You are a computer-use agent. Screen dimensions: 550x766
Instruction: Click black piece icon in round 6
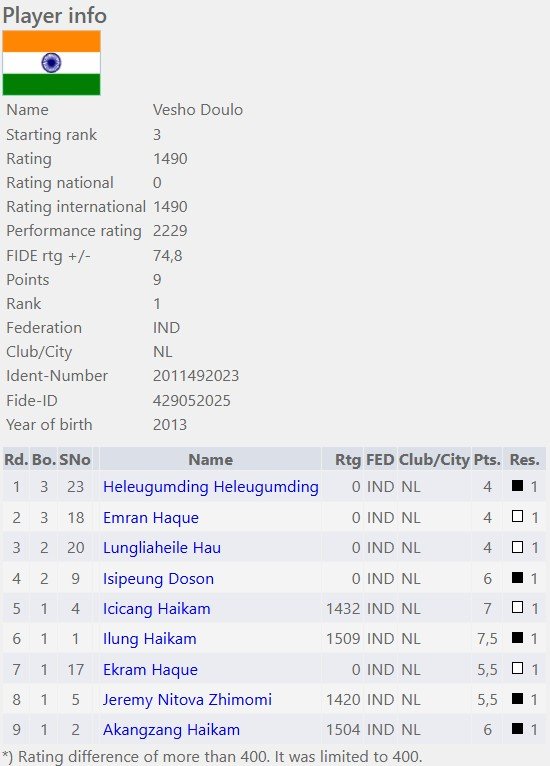pos(517,638)
